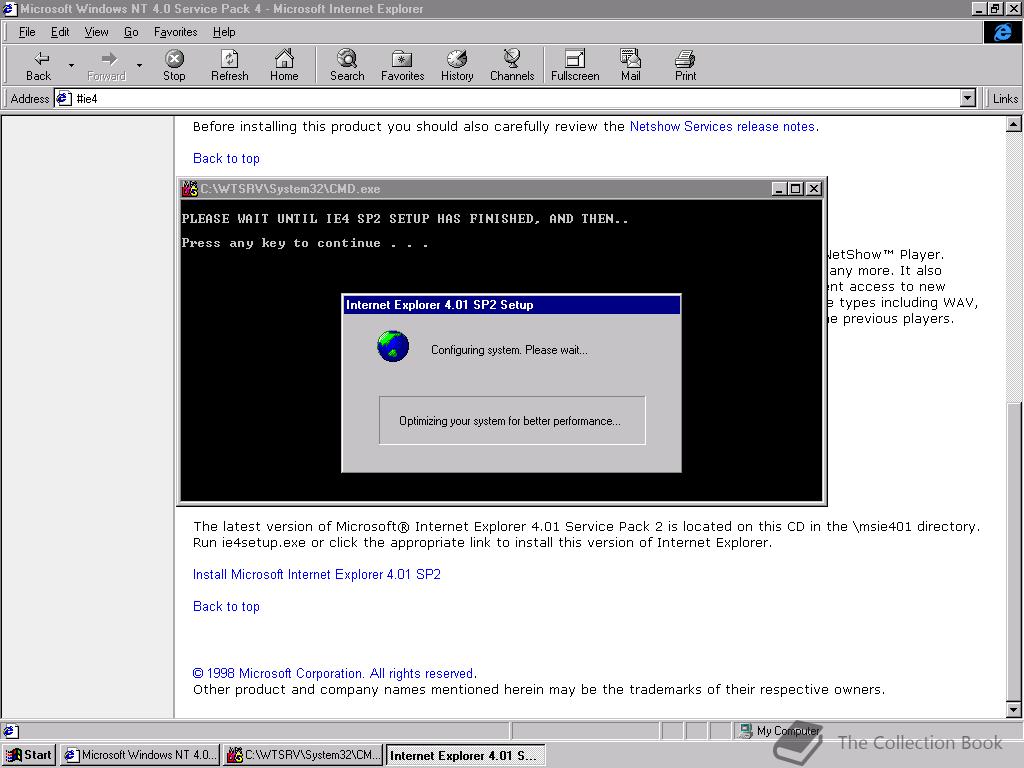The height and width of the screenshot is (768, 1024).
Task: Expand the Address bar dropdown list
Action: (968, 99)
